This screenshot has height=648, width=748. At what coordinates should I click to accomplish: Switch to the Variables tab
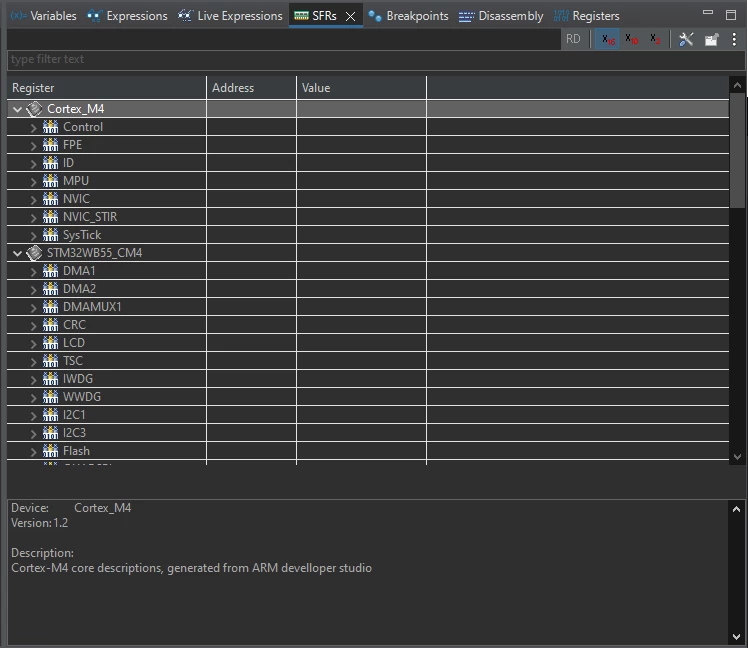pyautogui.click(x=43, y=16)
